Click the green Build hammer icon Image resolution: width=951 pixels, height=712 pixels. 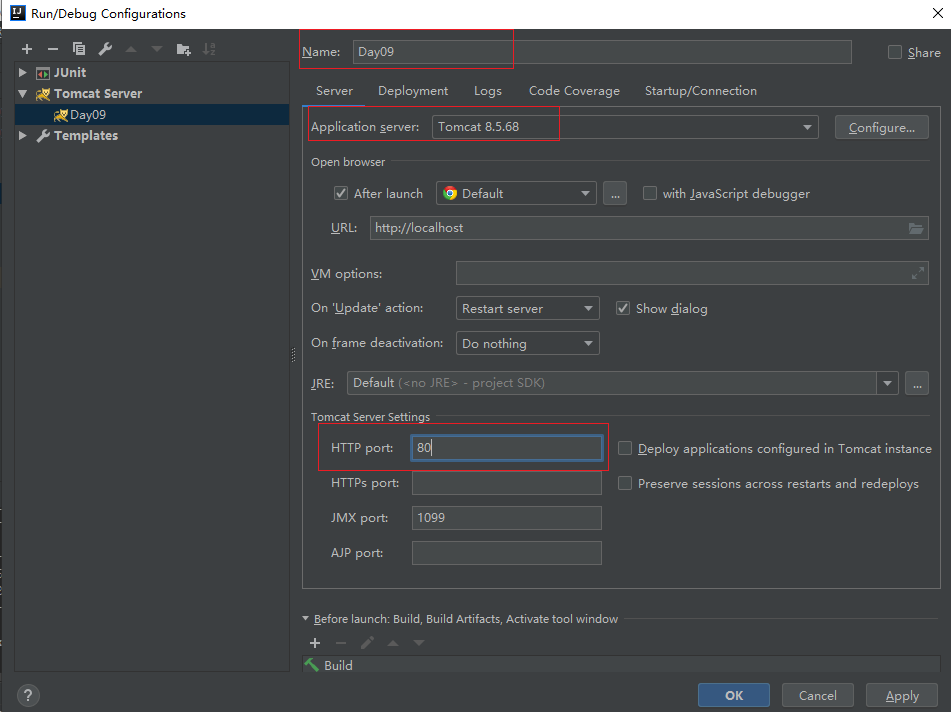click(x=312, y=665)
